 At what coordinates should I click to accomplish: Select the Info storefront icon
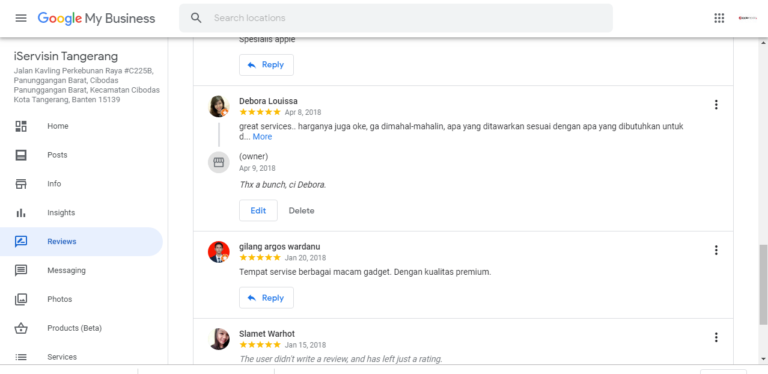click(21, 184)
